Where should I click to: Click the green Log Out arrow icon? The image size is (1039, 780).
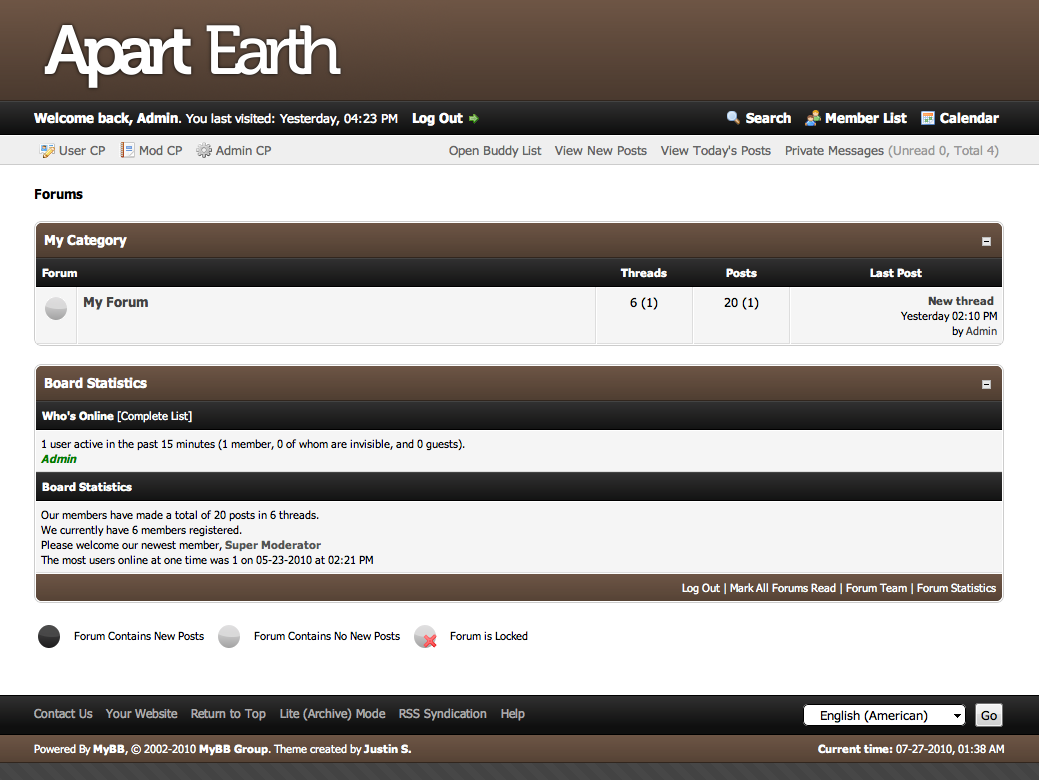474,119
